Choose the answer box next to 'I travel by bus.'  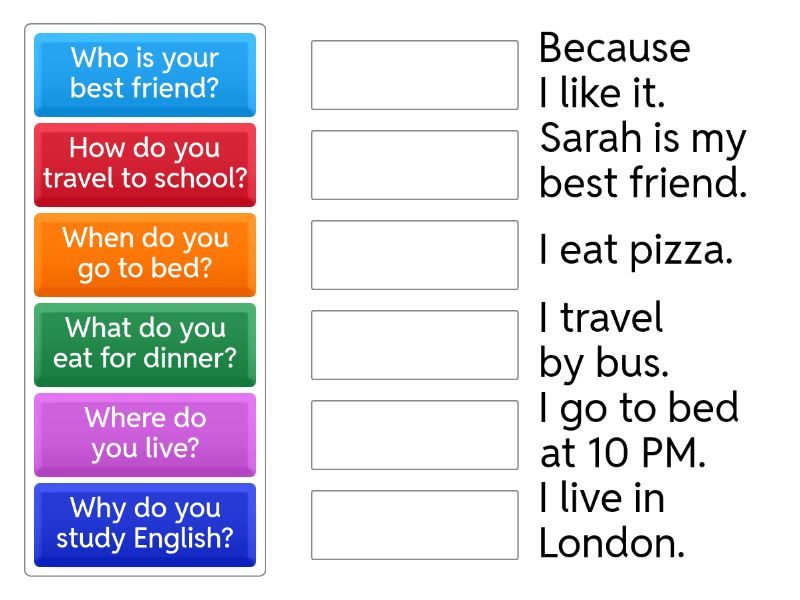[x=414, y=345]
